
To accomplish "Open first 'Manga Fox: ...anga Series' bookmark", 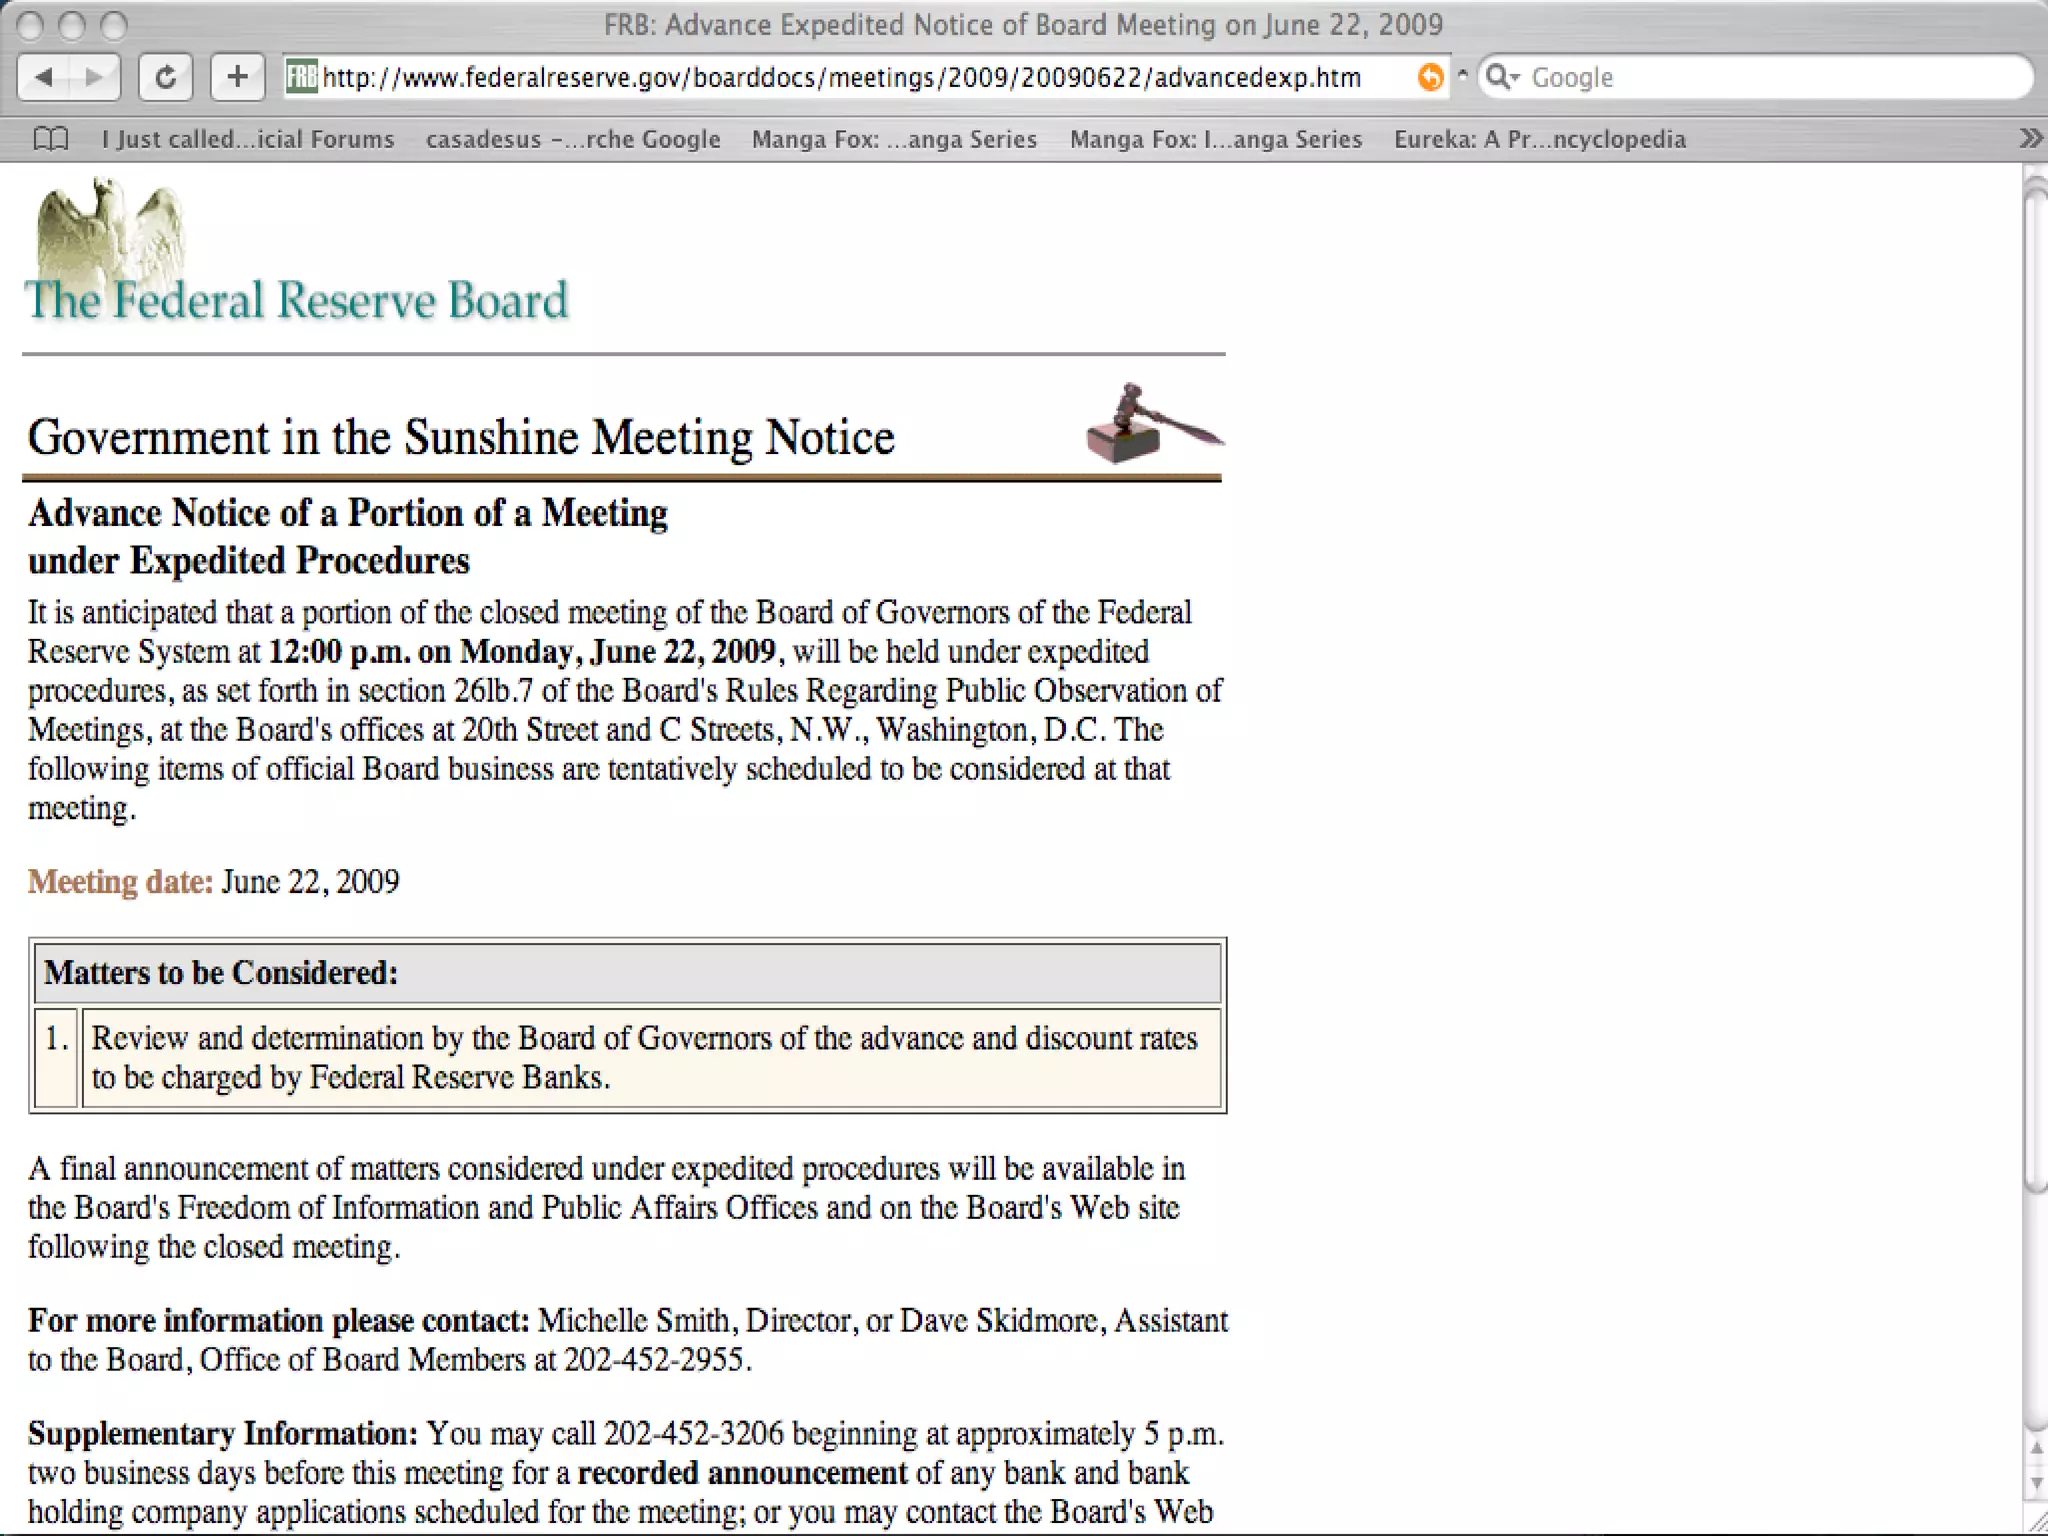I will pyautogui.click(x=894, y=139).
